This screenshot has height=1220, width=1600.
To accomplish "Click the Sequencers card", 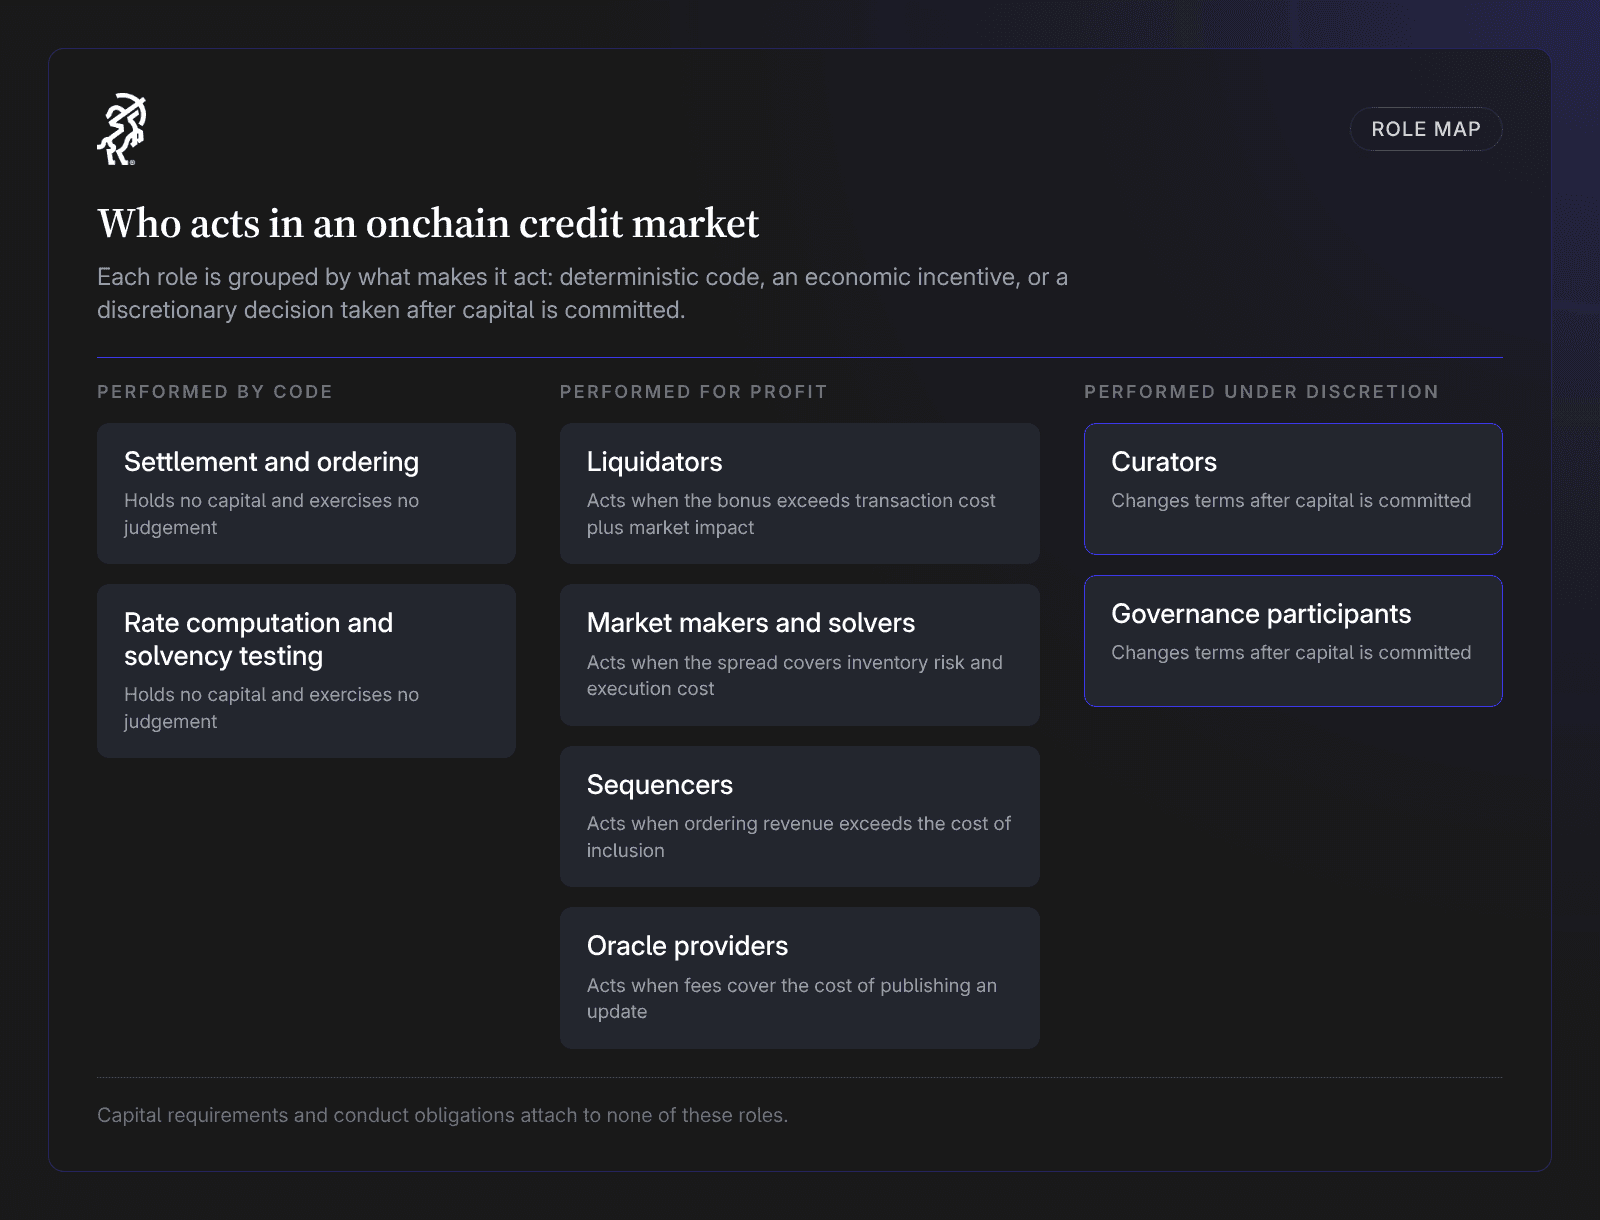I will 800,816.
